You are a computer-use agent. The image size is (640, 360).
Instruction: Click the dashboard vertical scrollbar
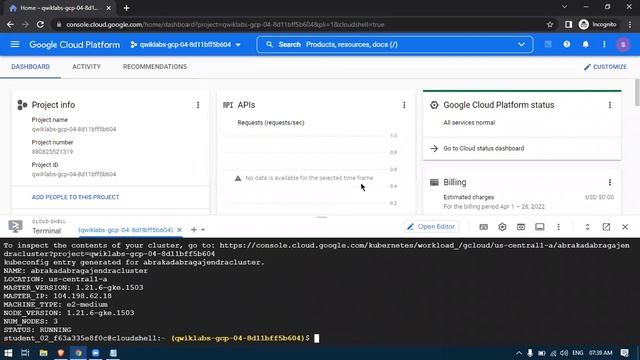(x=637, y=93)
